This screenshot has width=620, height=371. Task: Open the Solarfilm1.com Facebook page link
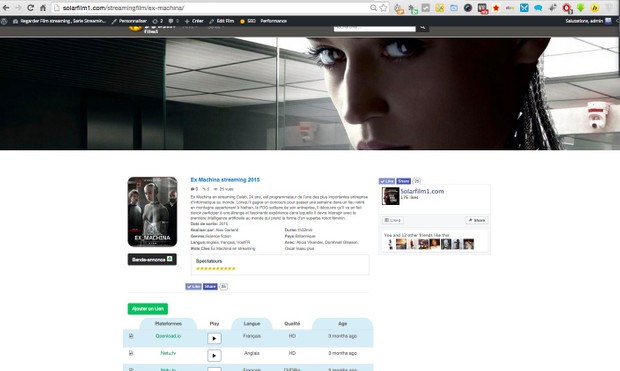click(x=422, y=191)
